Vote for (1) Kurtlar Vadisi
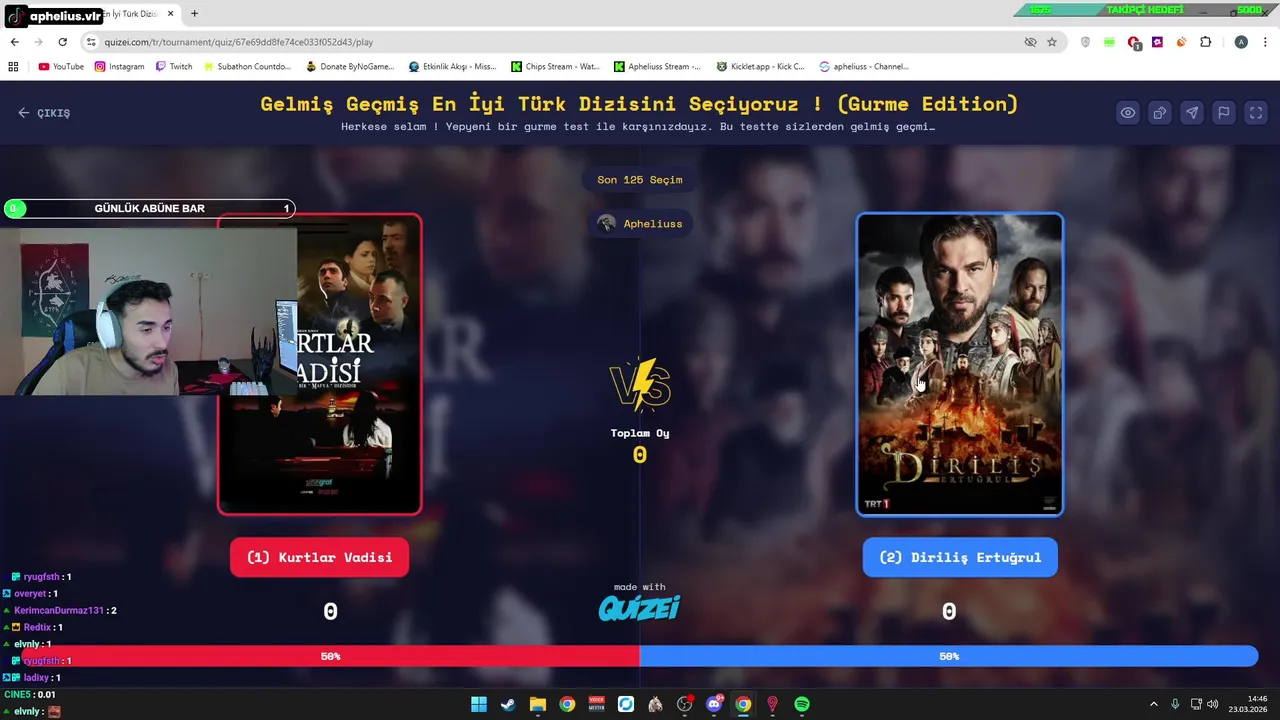The height and width of the screenshot is (720, 1280). [x=319, y=557]
